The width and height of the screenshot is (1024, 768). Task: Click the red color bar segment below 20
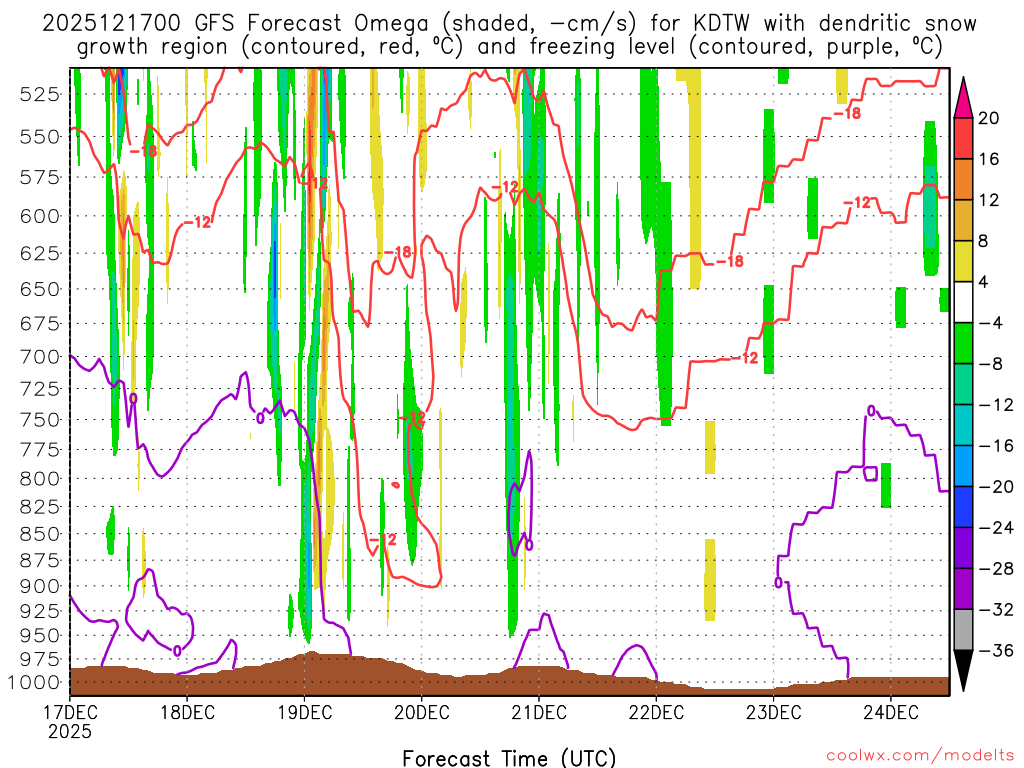(963, 138)
